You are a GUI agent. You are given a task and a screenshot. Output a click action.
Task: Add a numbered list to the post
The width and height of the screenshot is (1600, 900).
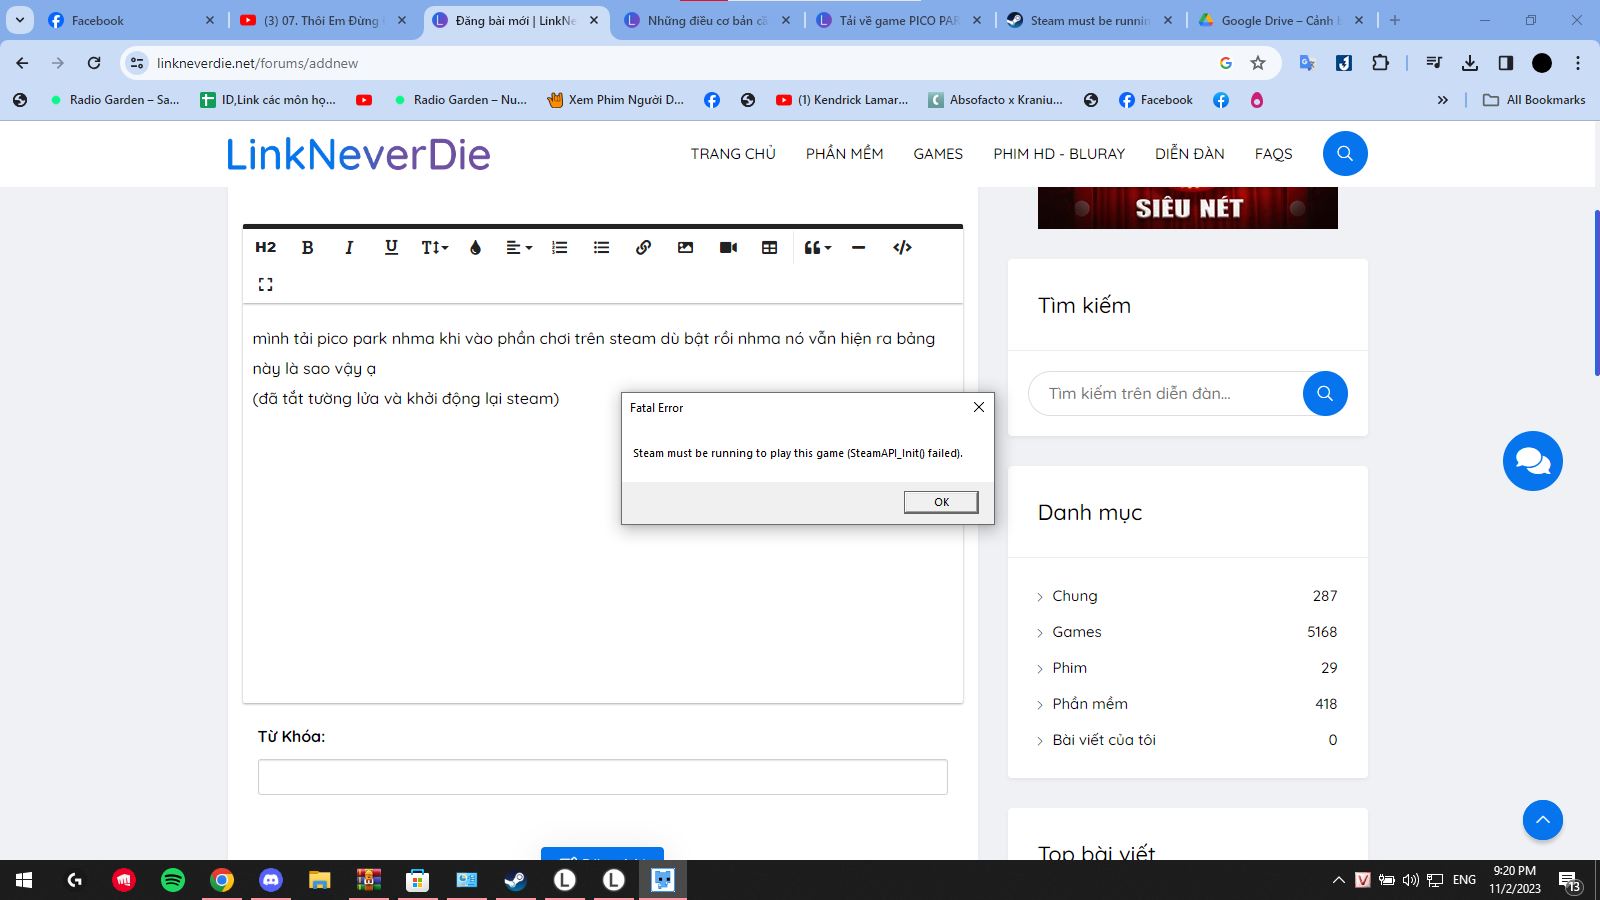coord(560,248)
